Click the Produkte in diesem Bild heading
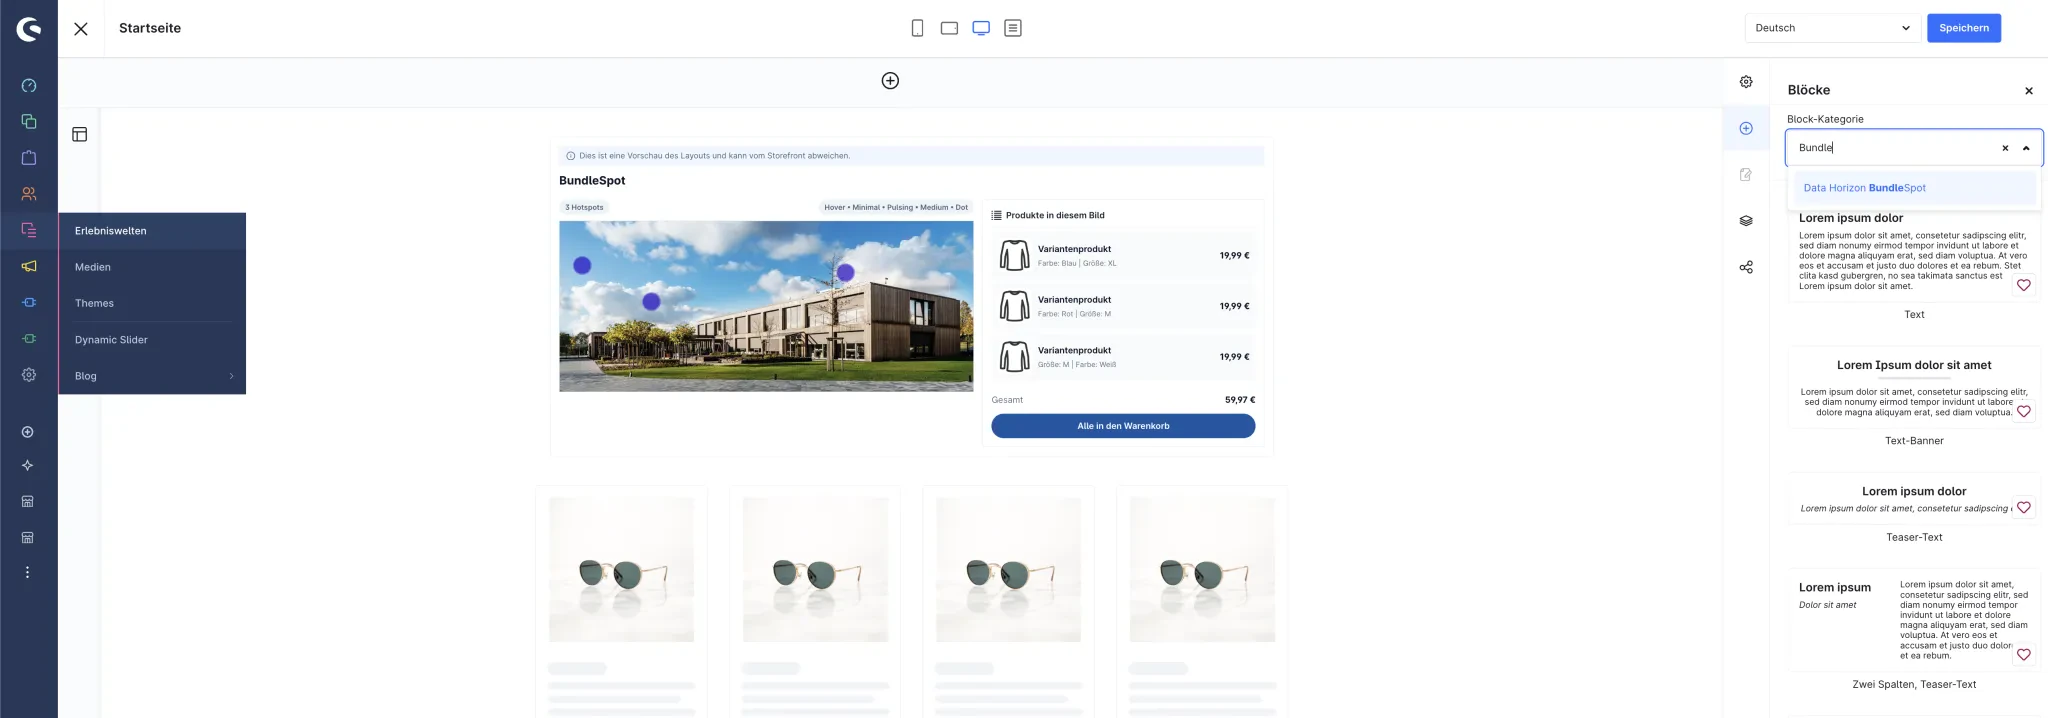The height and width of the screenshot is (718, 2048). pyautogui.click(x=1055, y=215)
